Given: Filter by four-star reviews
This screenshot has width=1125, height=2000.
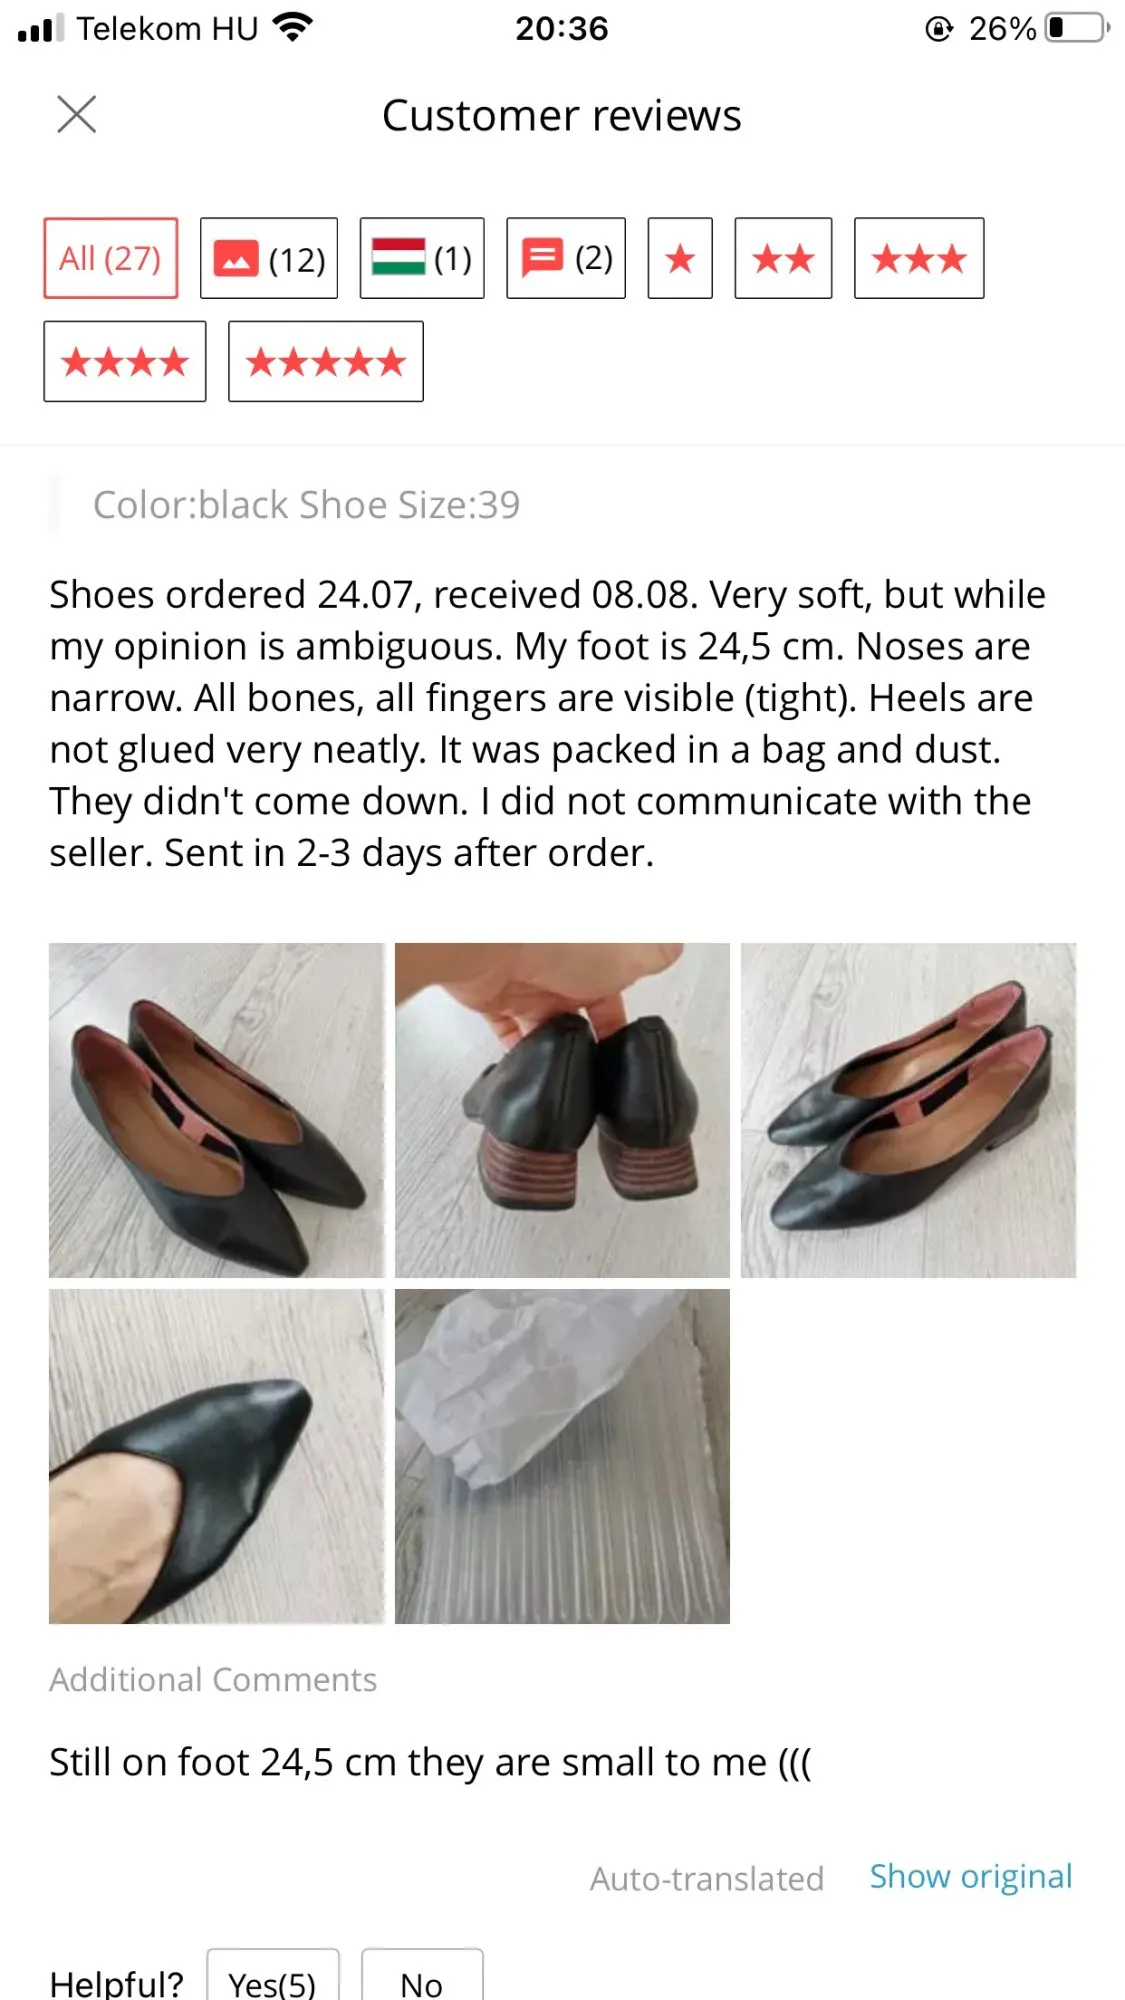Looking at the screenshot, I should click(125, 361).
